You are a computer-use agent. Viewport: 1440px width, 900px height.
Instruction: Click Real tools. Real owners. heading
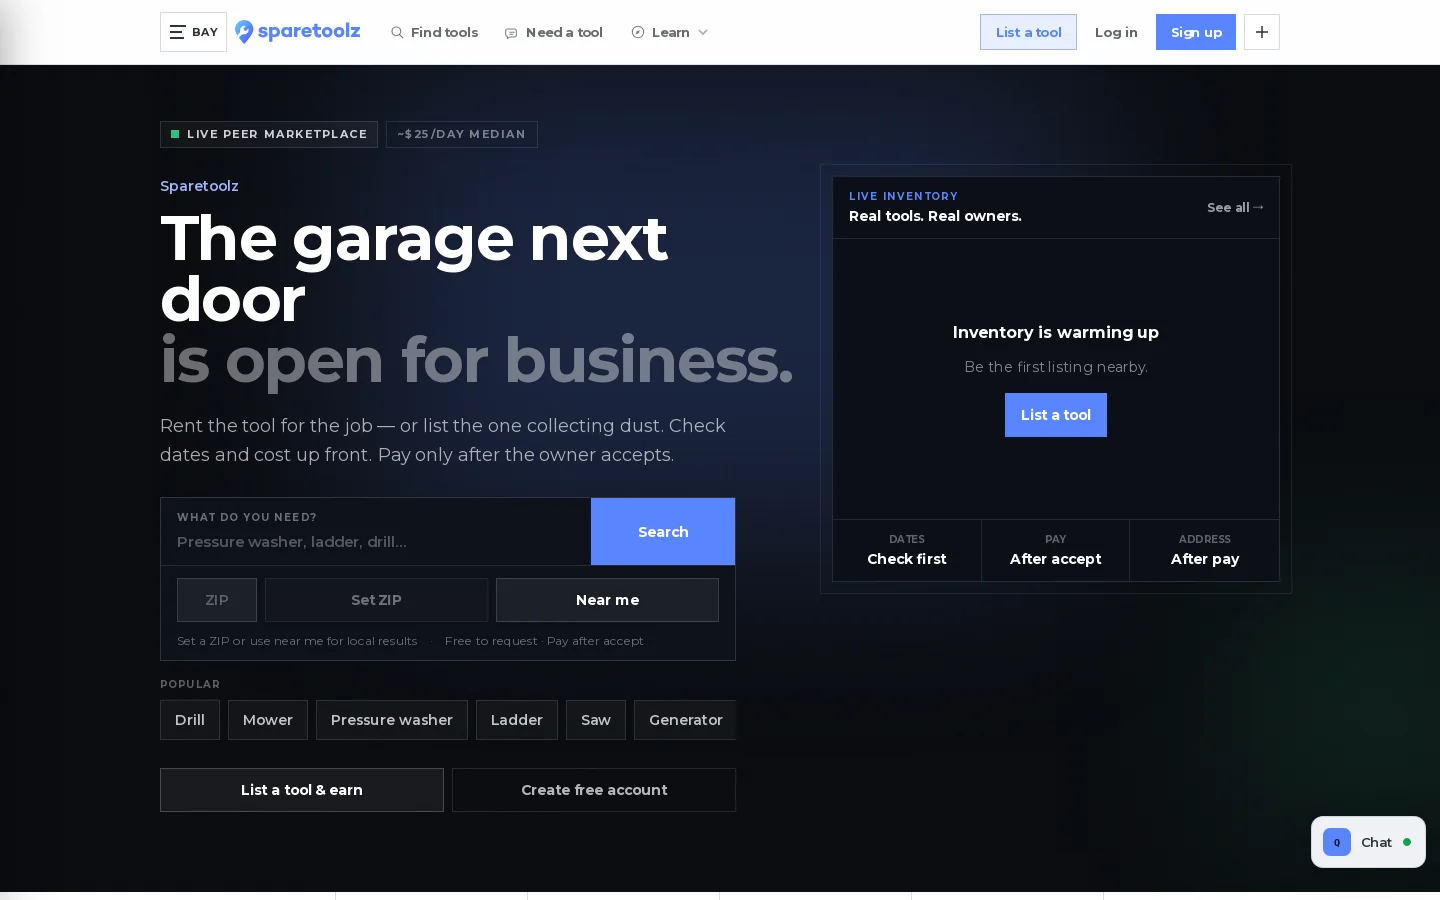click(935, 216)
